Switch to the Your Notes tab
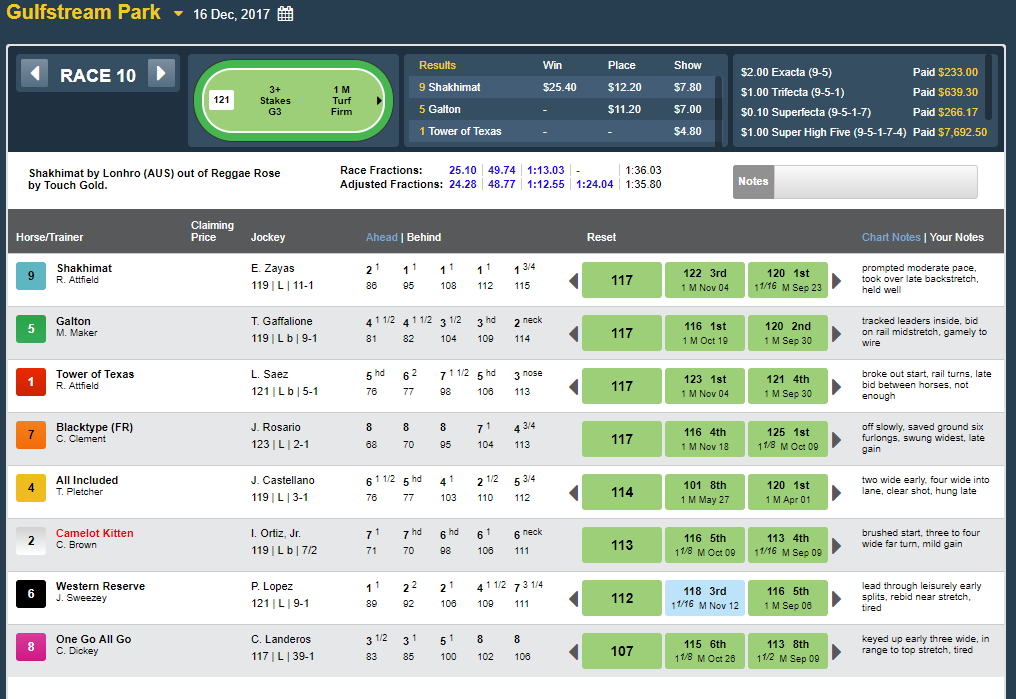Screen dimensions: 1016x699 pos(956,238)
